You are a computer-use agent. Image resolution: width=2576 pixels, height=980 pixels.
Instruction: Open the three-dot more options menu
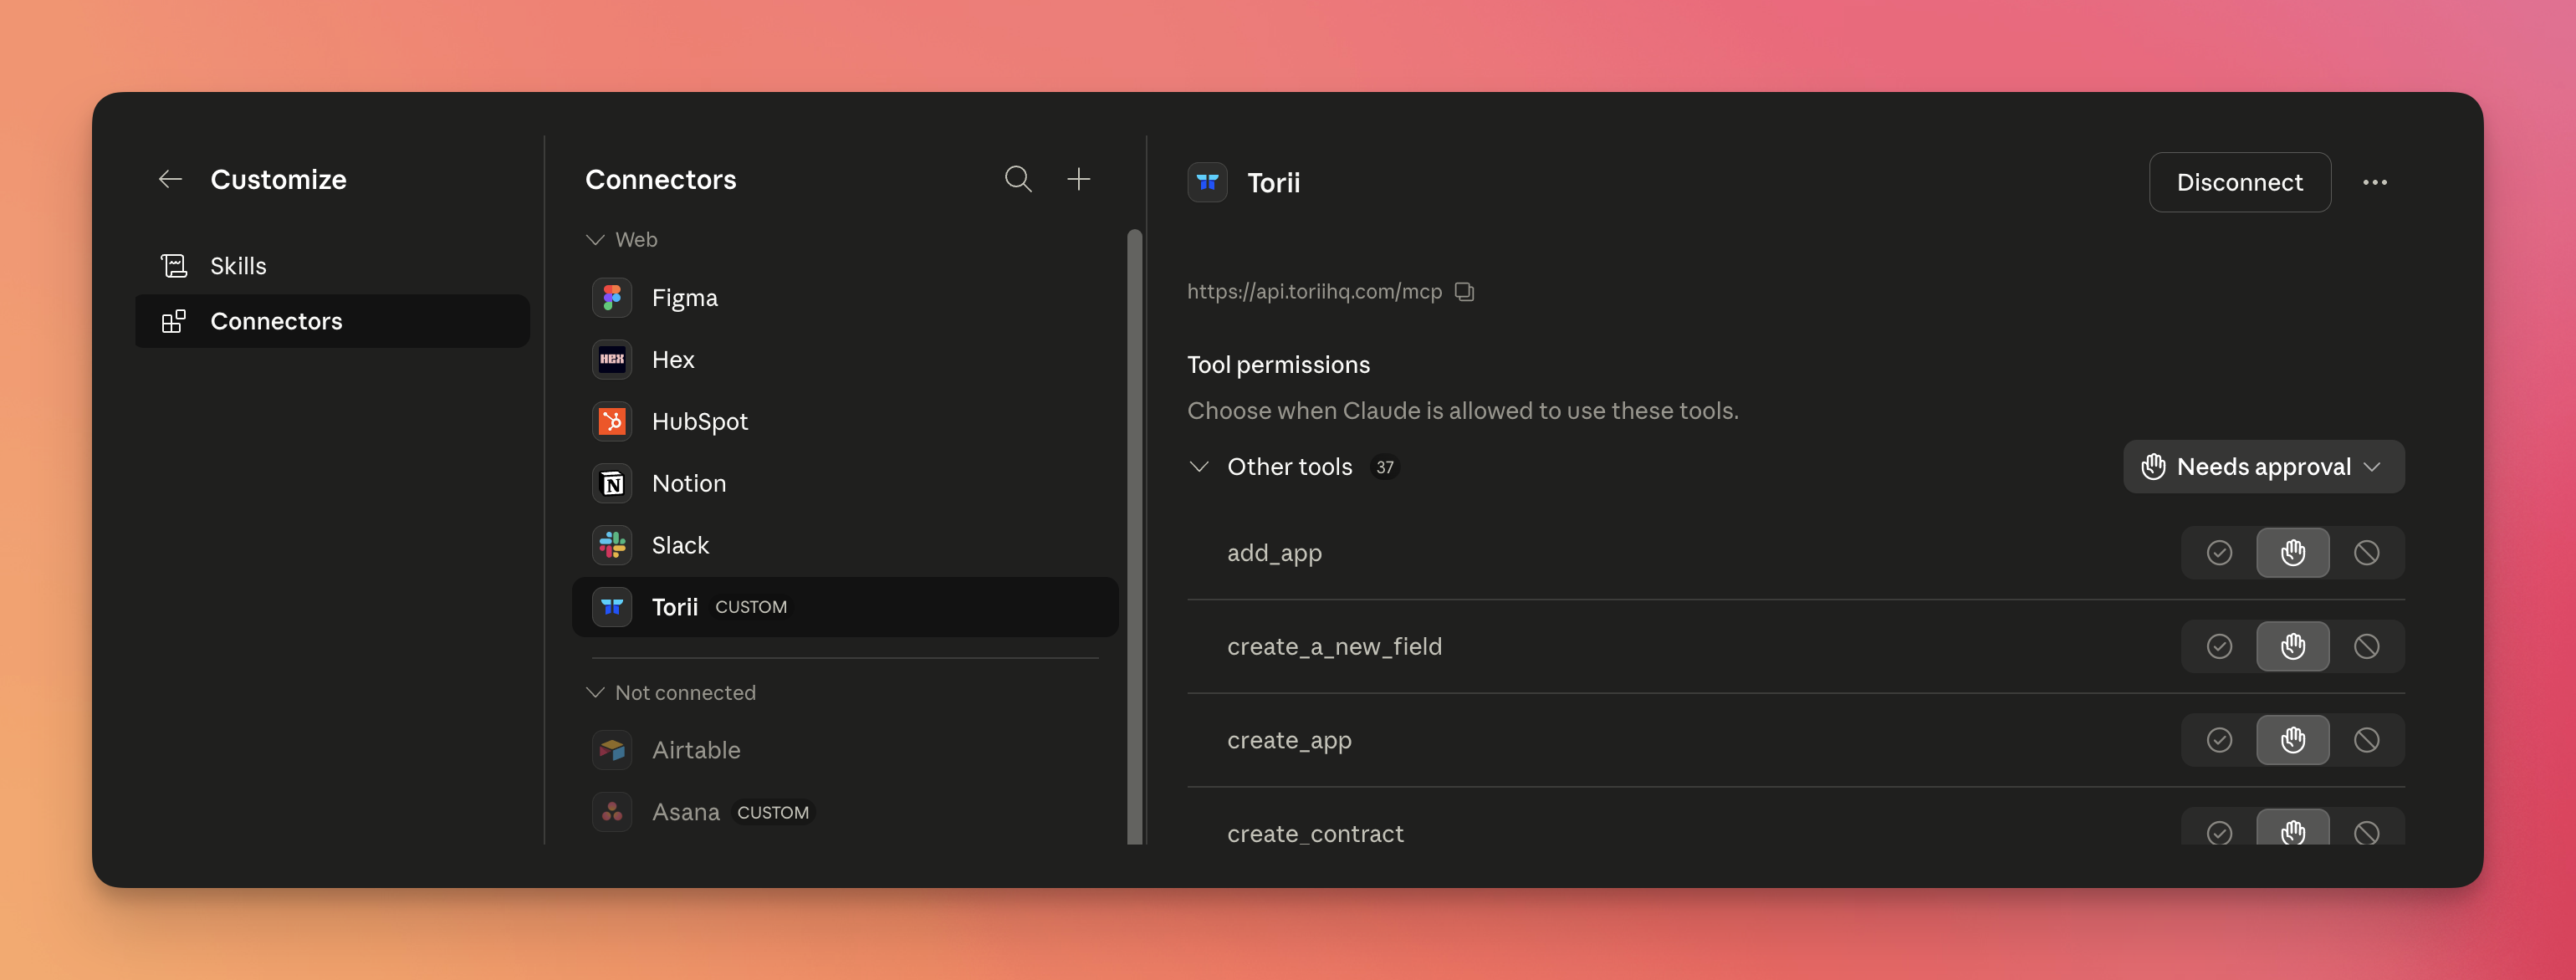tap(2375, 182)
